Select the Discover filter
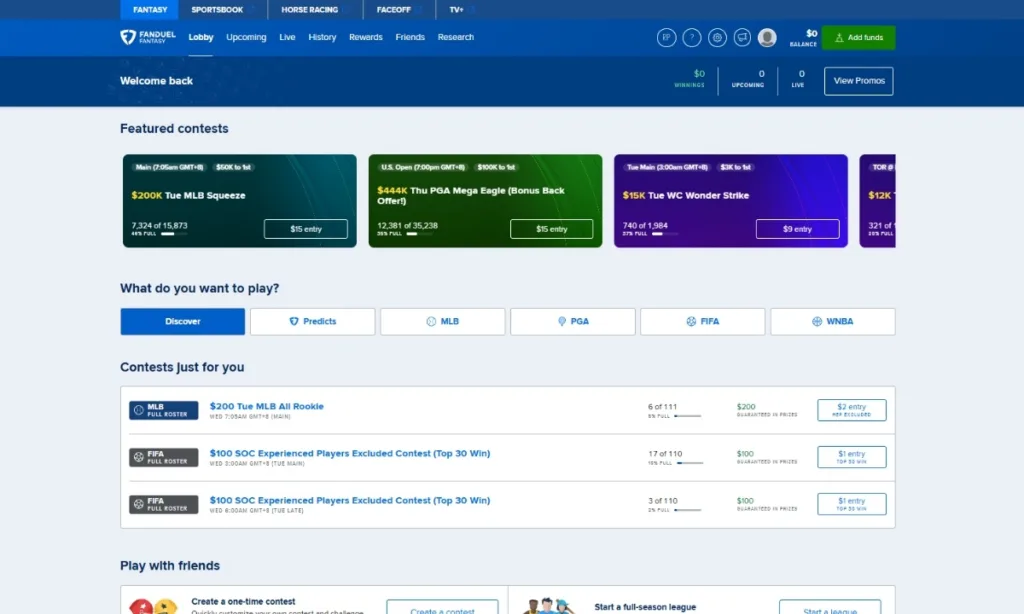This screenshot has height=614, width=1024. pyautogui.click(x=183, y=322)
